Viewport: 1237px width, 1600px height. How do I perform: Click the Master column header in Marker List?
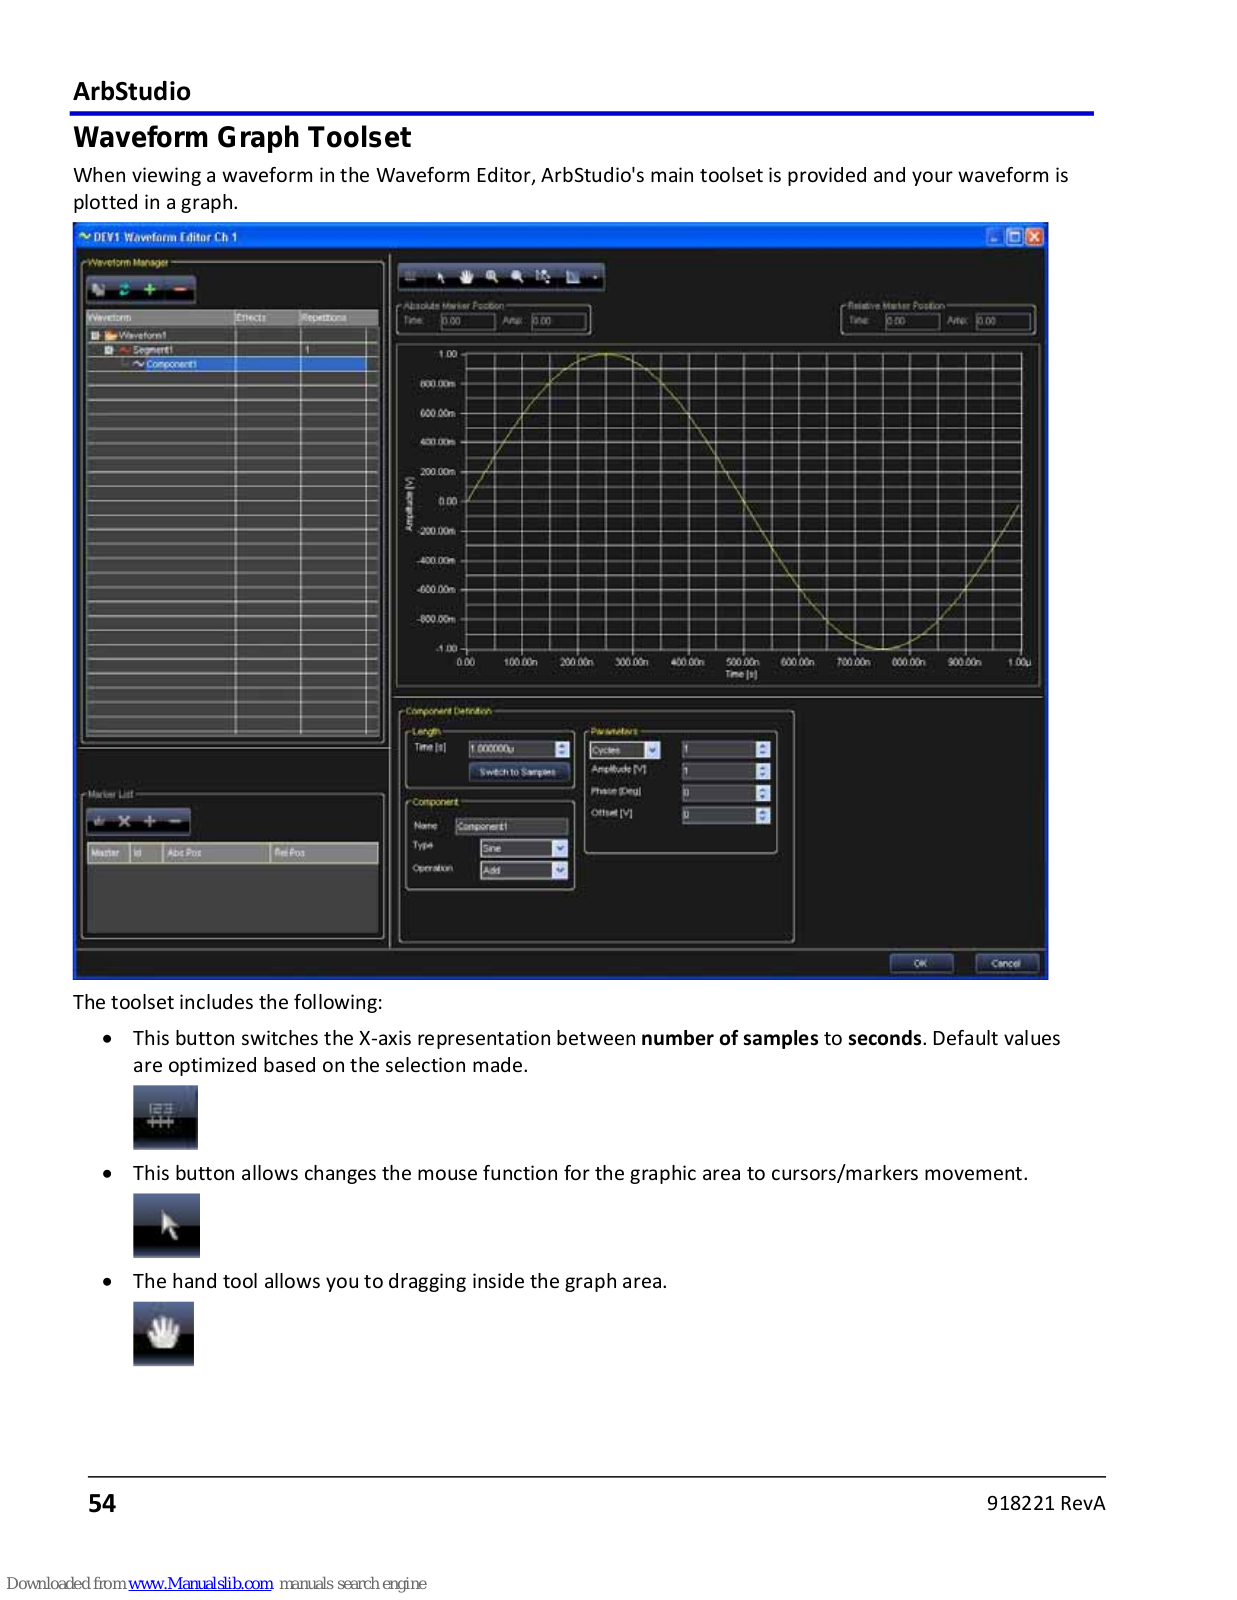(109, 853)
